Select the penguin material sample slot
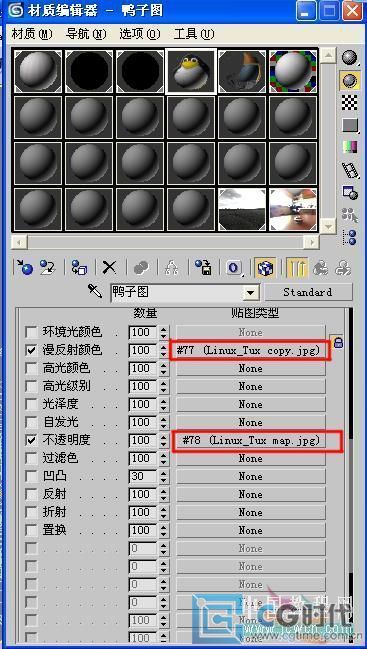Screen dimensions: 367x649 point(191,71)
